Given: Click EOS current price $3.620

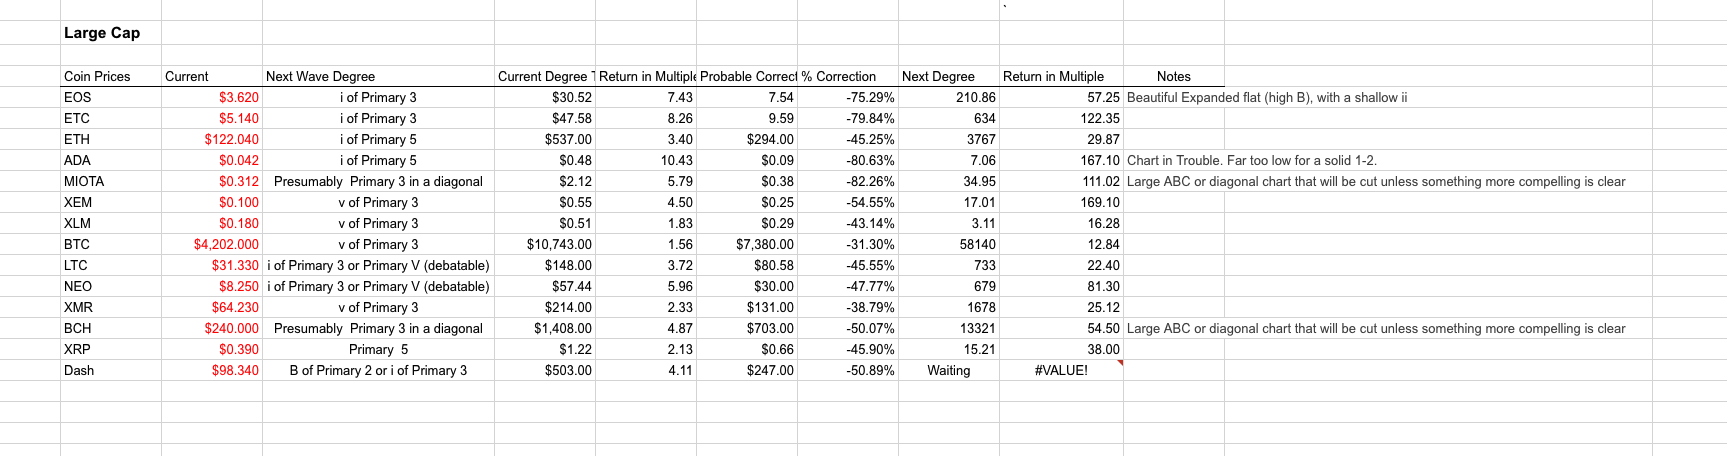Looking at the screenshot, I should pos(212,97).
